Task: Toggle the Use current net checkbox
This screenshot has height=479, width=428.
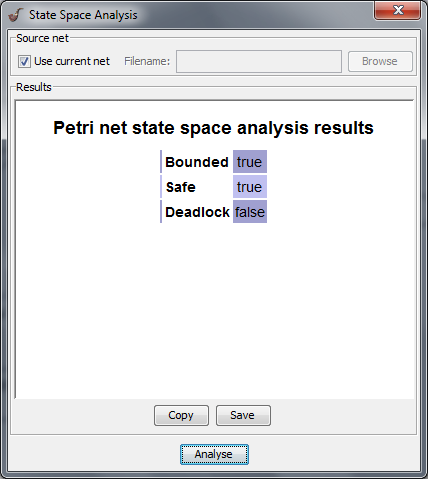Action: [24, 62]
